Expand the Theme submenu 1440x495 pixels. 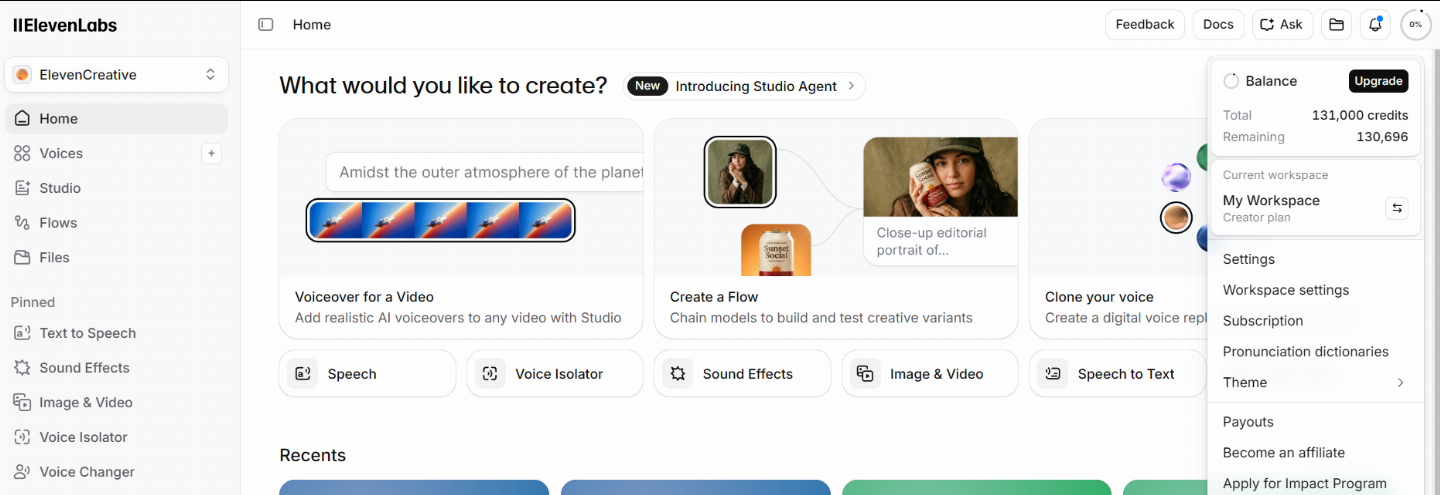(x=1316, y=382)
